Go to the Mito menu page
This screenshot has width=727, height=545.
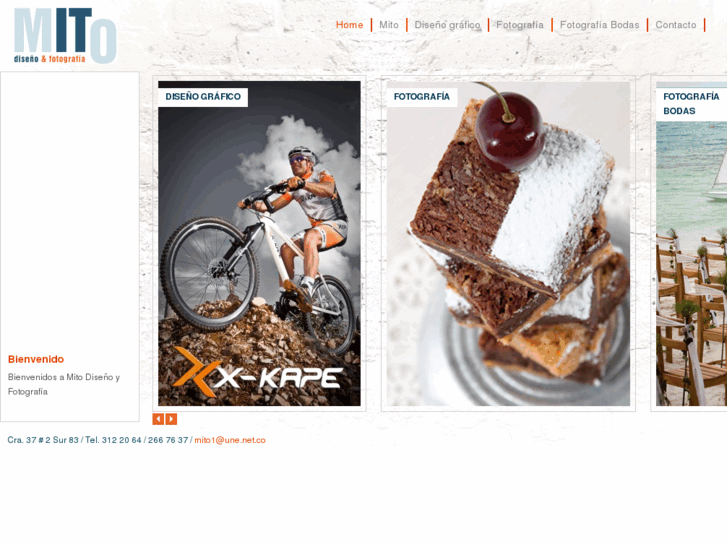coord(389,25)
